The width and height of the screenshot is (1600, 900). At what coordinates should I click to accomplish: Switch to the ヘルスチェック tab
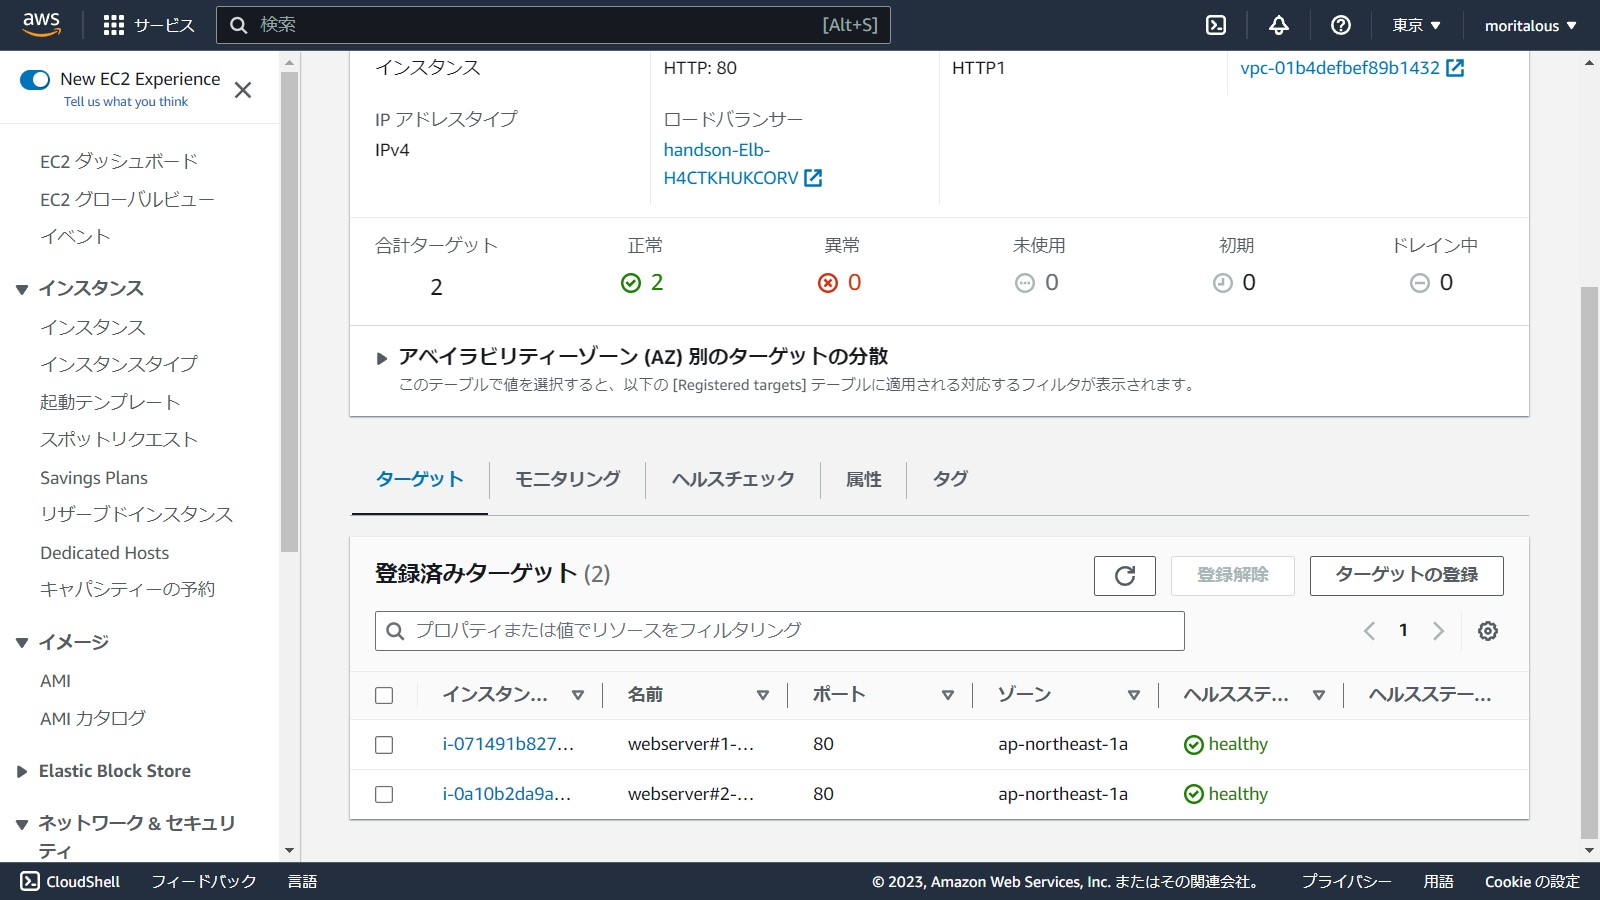pos(732,479)
